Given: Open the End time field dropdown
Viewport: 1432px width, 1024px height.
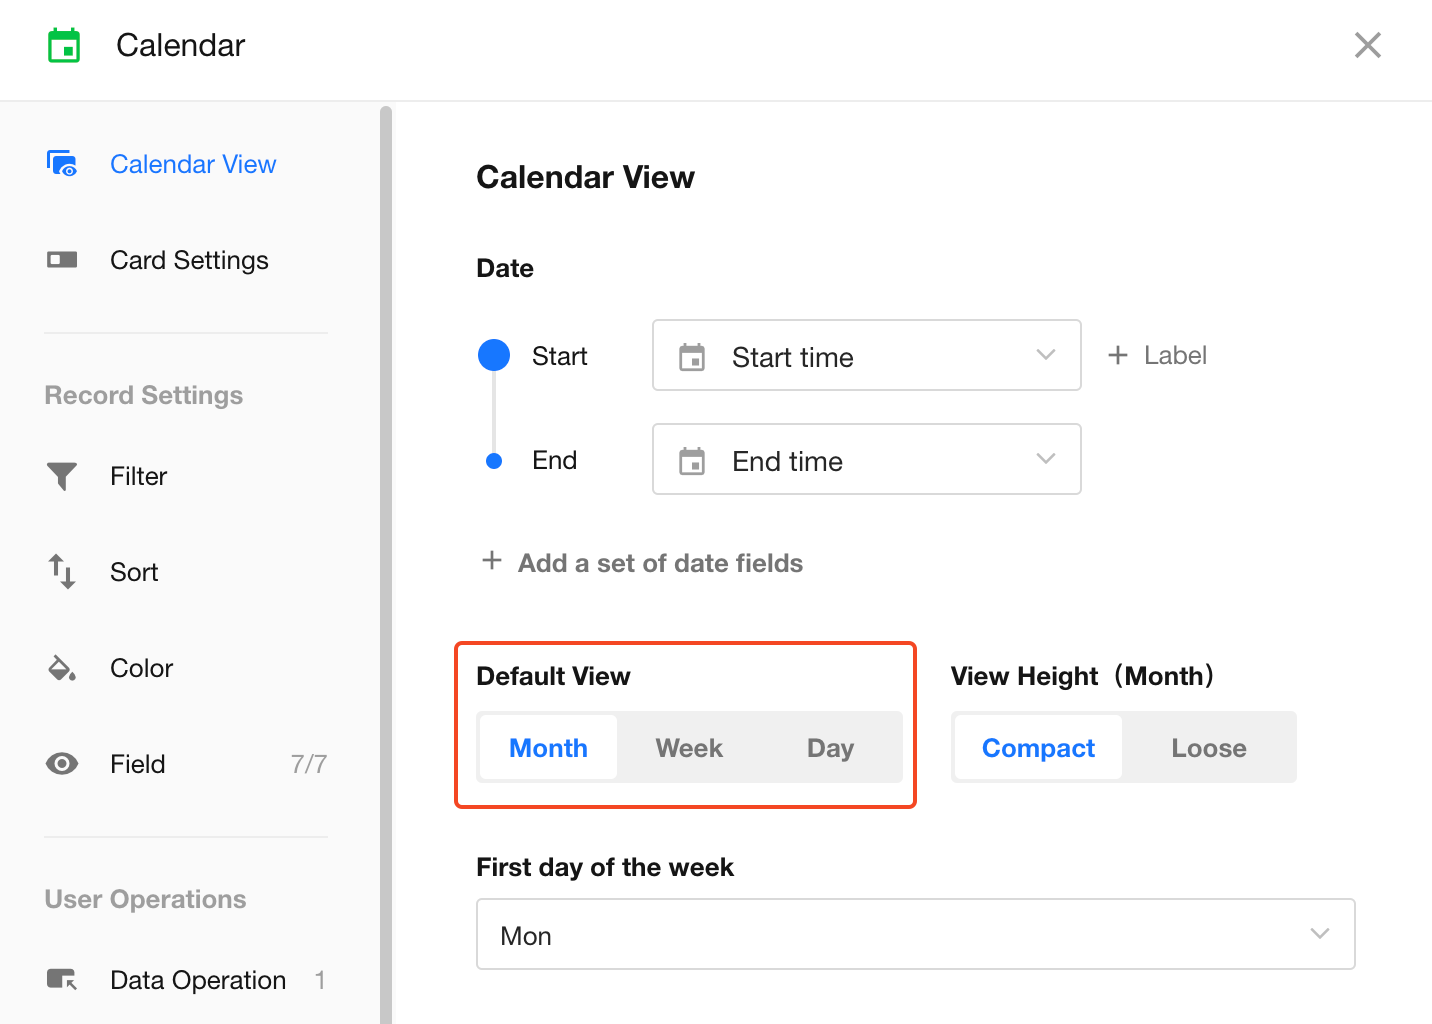Looking at the screenshot, I should [x=866, y=460].
